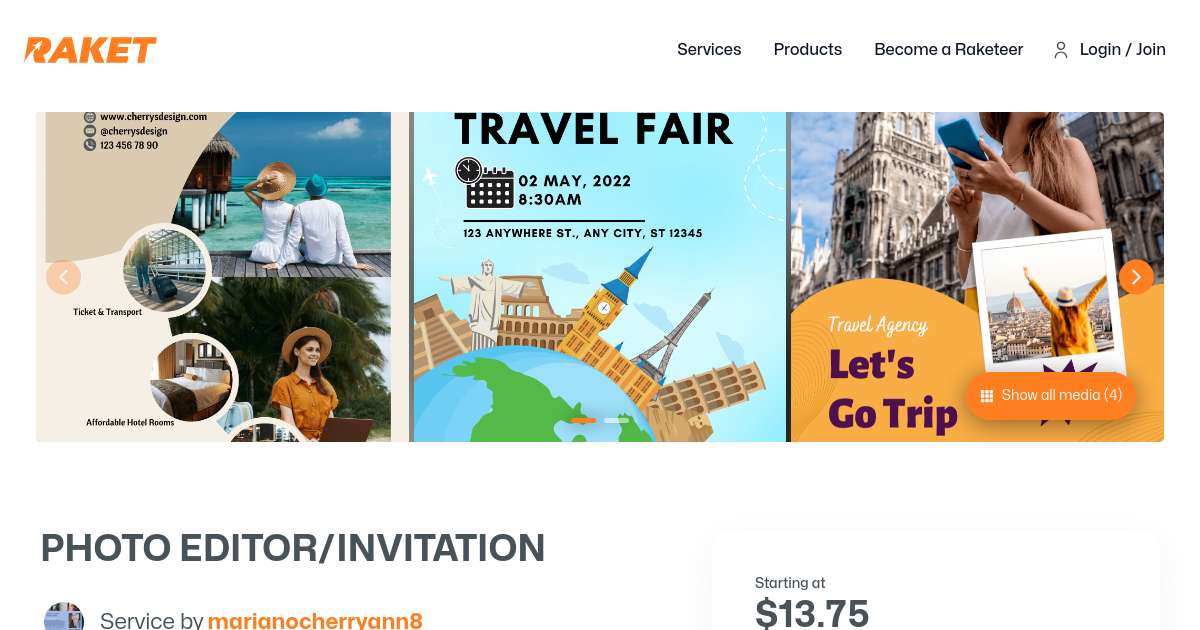The height and width of the screenshot is (630, 1200).
Task: Jump to the second carousel indicator
Action: 617,420
